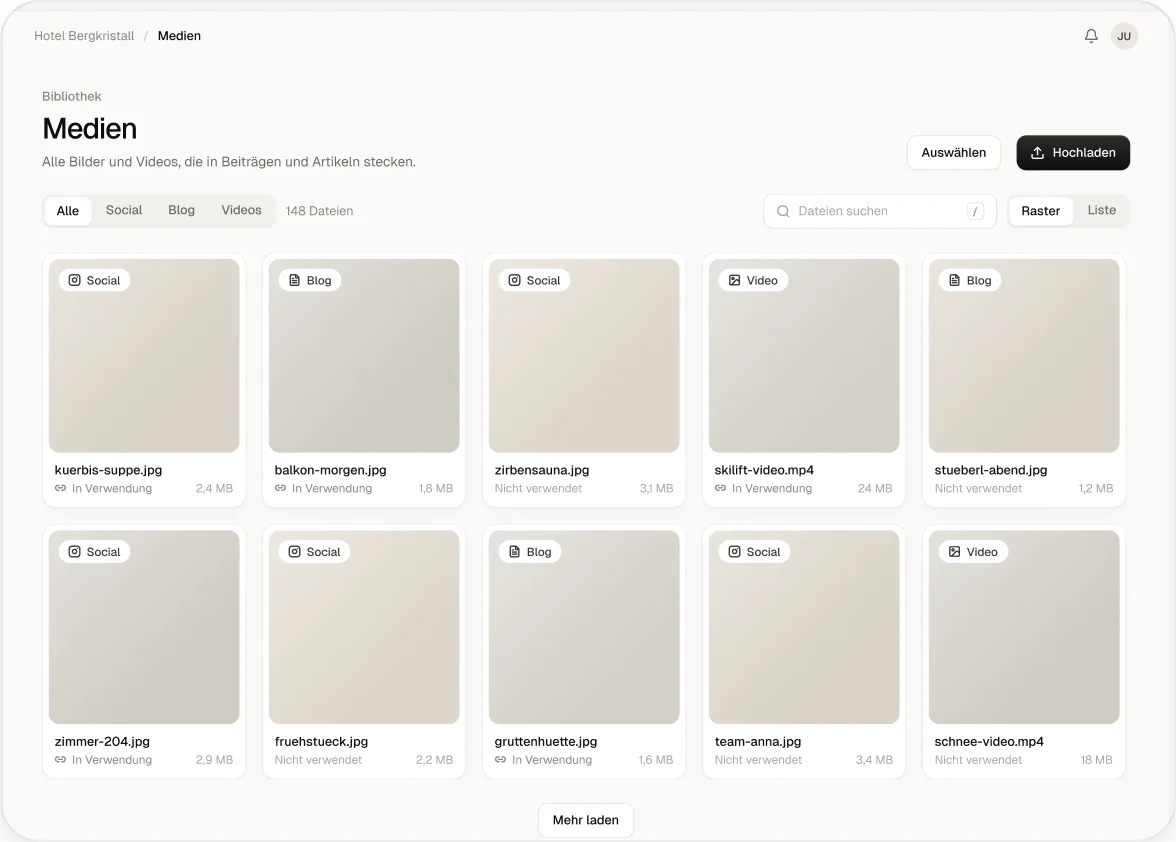Click the file name stueberl-abend.jpg

click(x=991, y=470)
